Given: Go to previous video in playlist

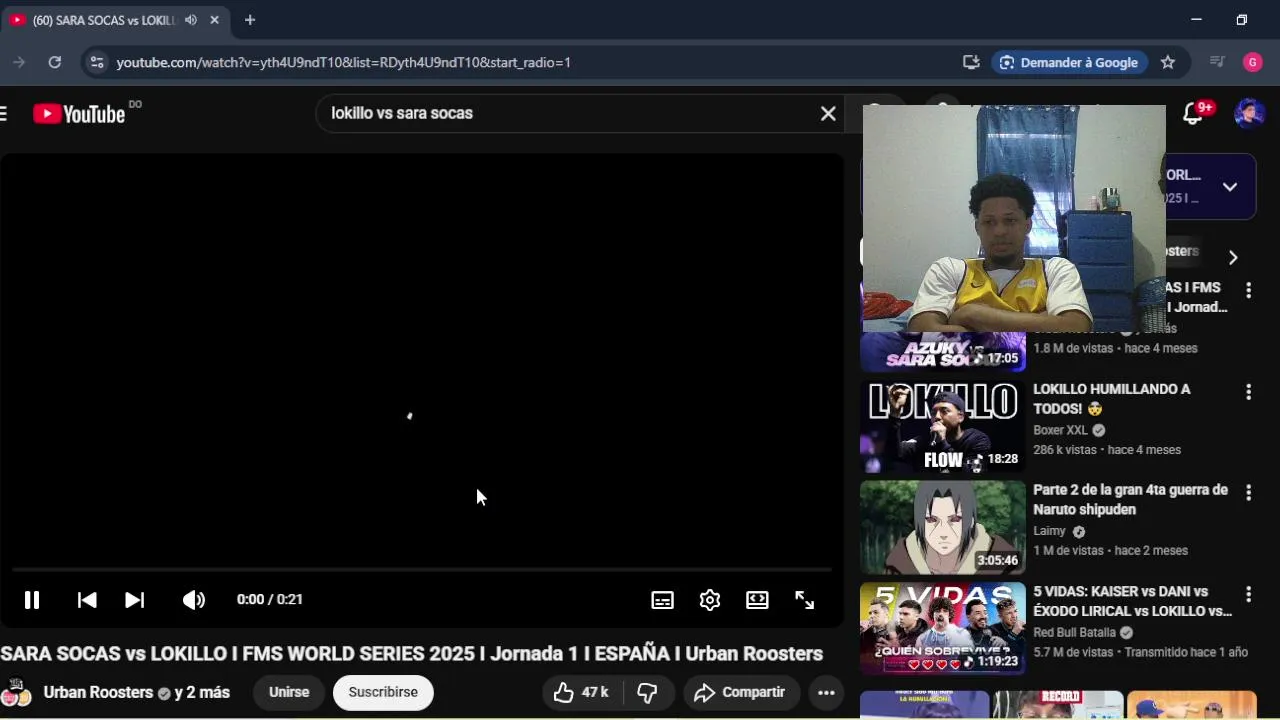Looking at the screenshot, I should [x=87, y=600].
